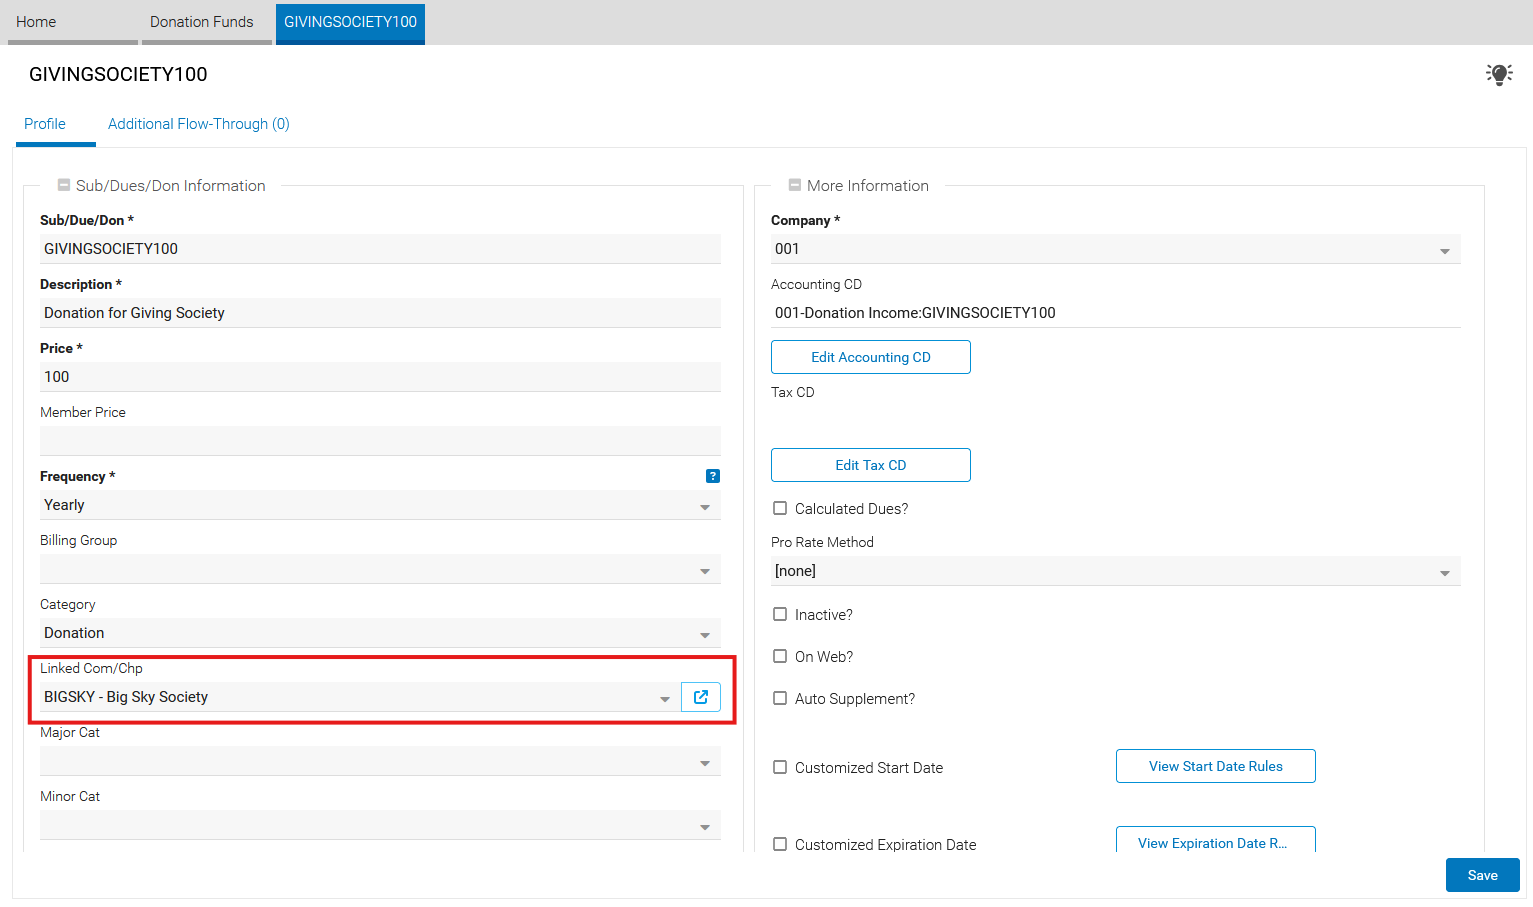This screenshot has height=907, width=1533.
Task: Collapse the More Information section
Action: pos(795,185)
